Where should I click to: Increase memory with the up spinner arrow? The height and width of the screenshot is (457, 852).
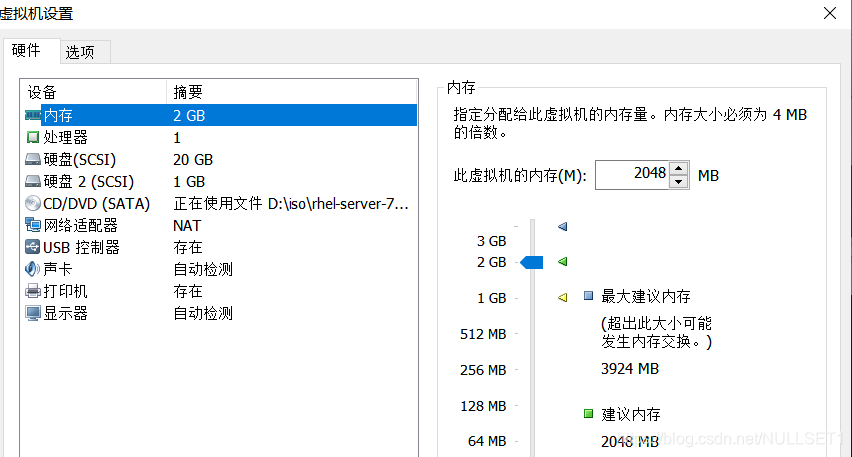point(679,168)
